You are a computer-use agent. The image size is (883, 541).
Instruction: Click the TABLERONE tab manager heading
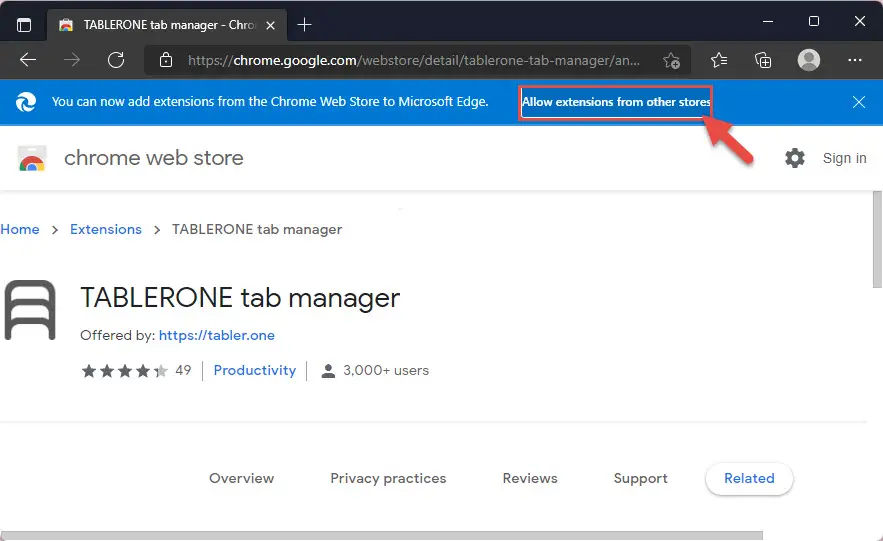tap(240, 298)
